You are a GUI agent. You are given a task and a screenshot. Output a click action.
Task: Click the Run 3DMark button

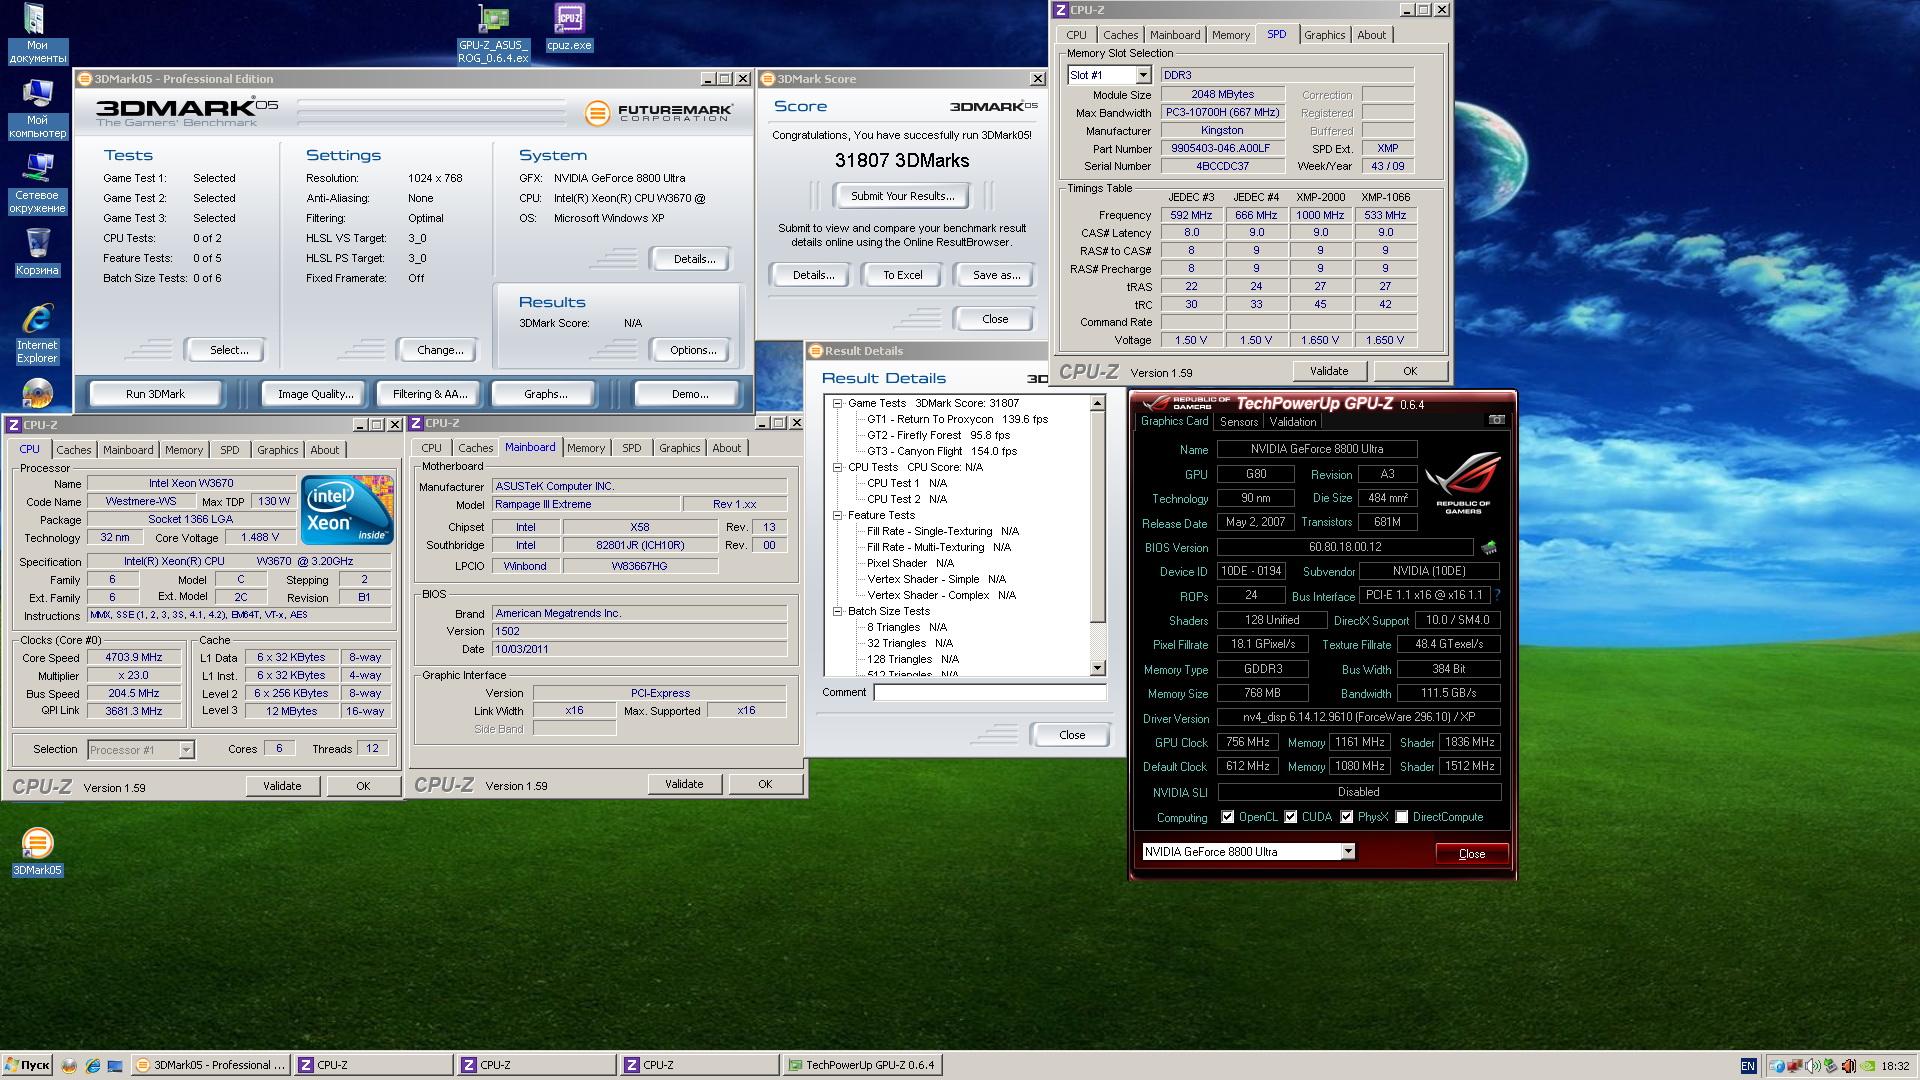155,394
